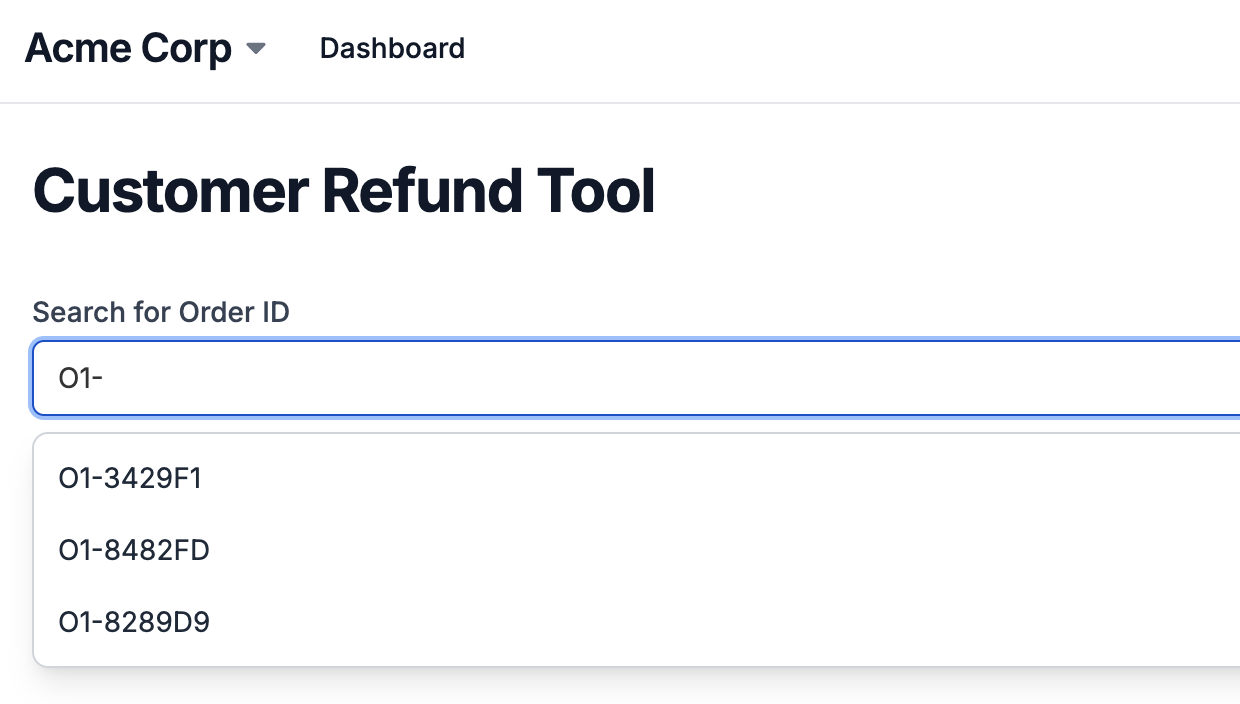1240x704 pixels.
Task: Click the order ID ending in F1
Action: [x=130, y=479]
